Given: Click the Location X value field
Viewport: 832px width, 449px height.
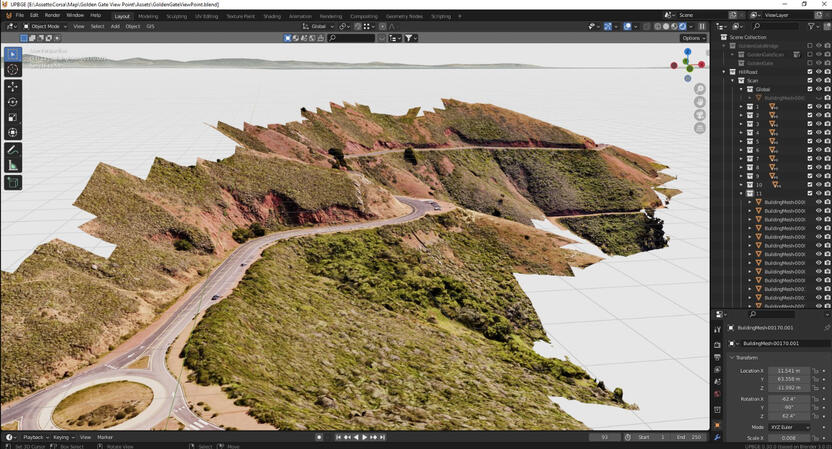Looking at the screenshot, I should coord(787,371).
